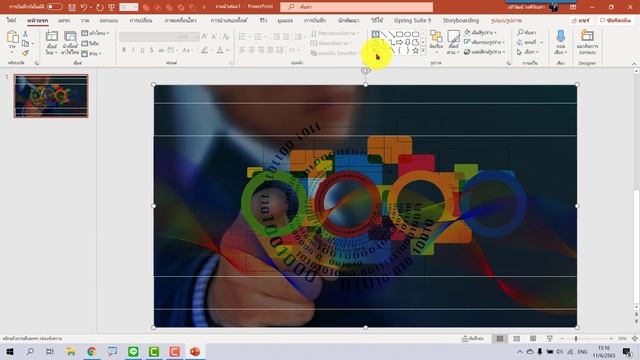
Task: Toggle Align Left for paragraph
Action: [242, 50]
